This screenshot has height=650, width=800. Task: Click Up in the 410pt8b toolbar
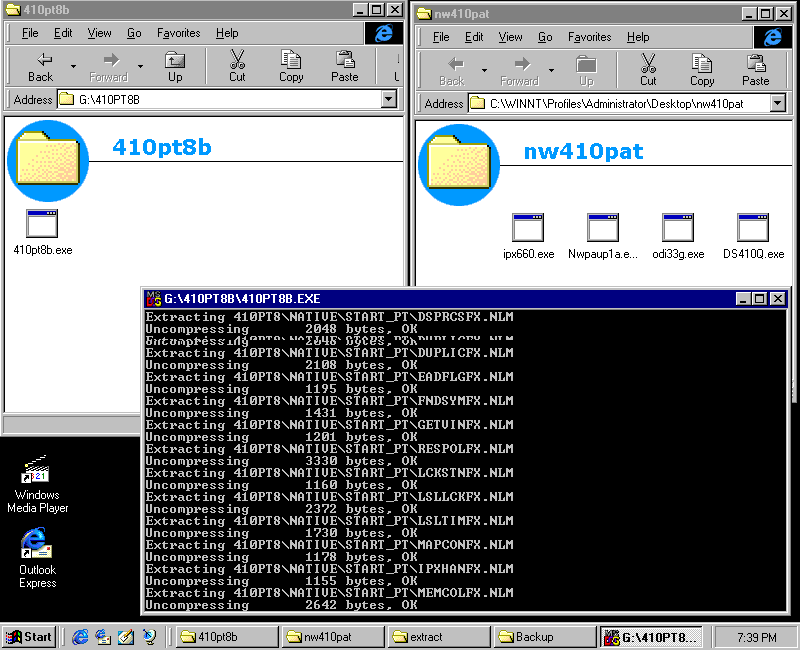175,66
